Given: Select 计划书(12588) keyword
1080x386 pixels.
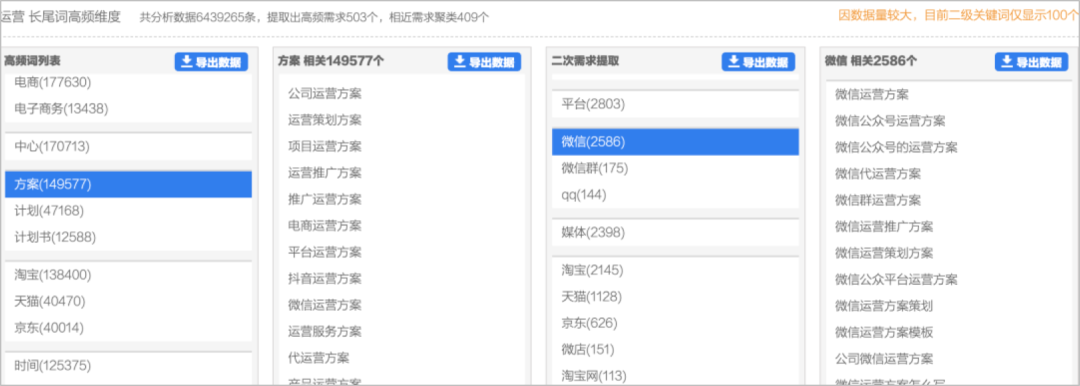Looking at the screenshot, I should point(55,236).
